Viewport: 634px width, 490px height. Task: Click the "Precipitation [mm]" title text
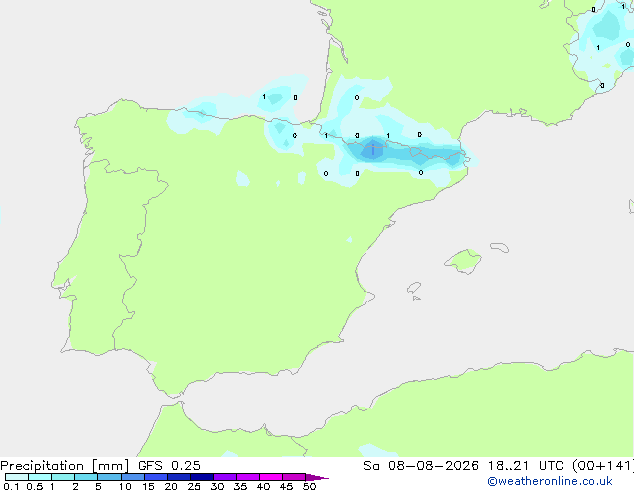click(x=65, y=466)
